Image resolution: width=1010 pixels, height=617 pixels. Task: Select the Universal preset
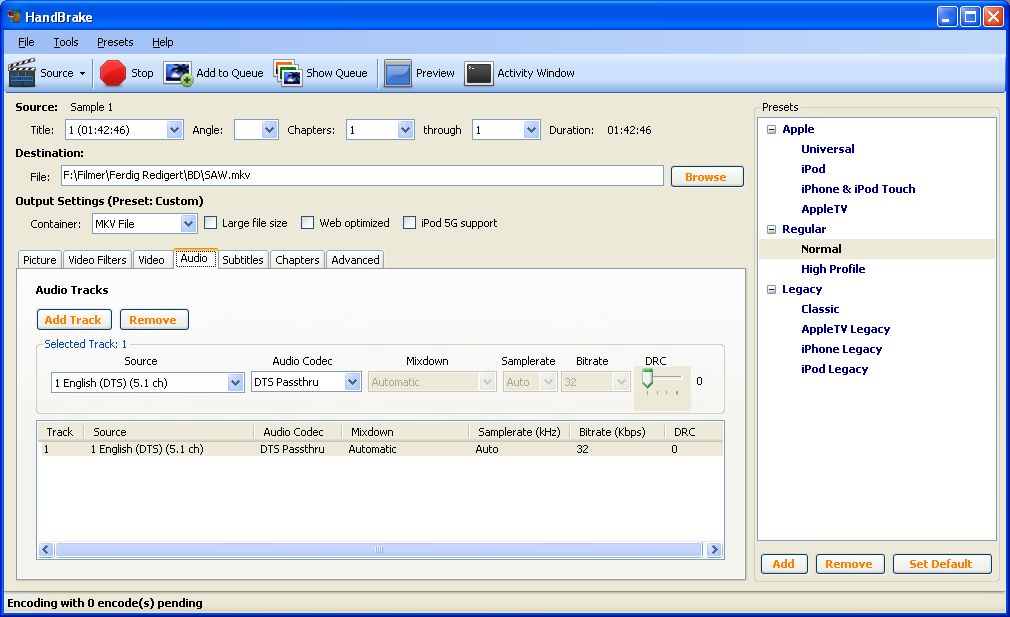(x=827, y=149)
